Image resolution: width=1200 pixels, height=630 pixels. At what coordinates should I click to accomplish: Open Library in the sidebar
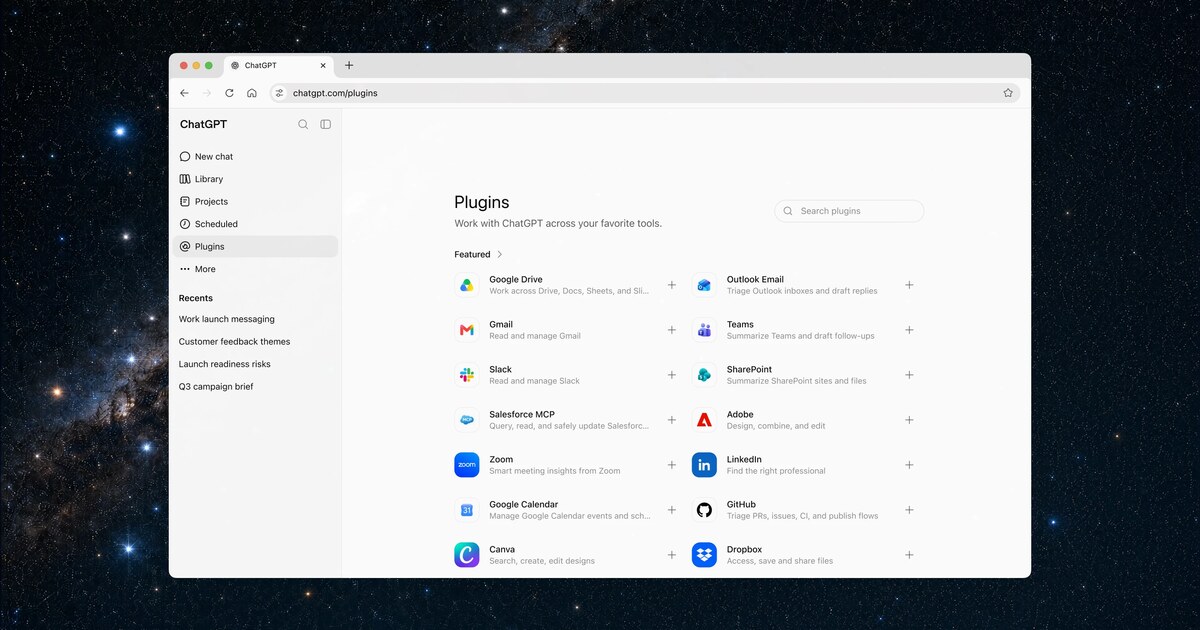255,179
